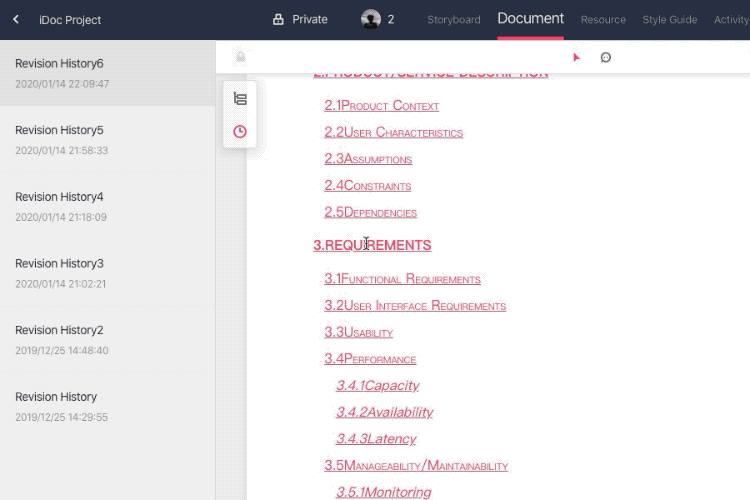Click timestamp 2020/01/14 21:02:21
This screenshot has height=500, width=750.
61,284
